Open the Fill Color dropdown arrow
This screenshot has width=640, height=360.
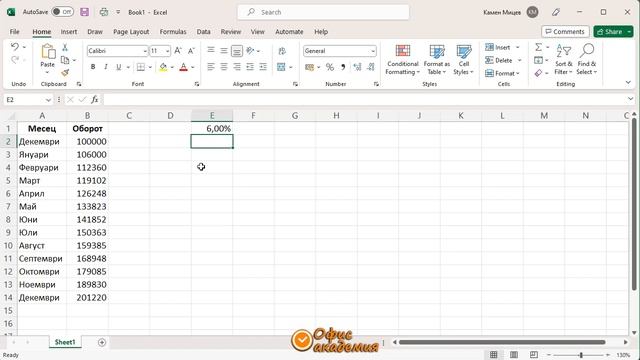172,67
